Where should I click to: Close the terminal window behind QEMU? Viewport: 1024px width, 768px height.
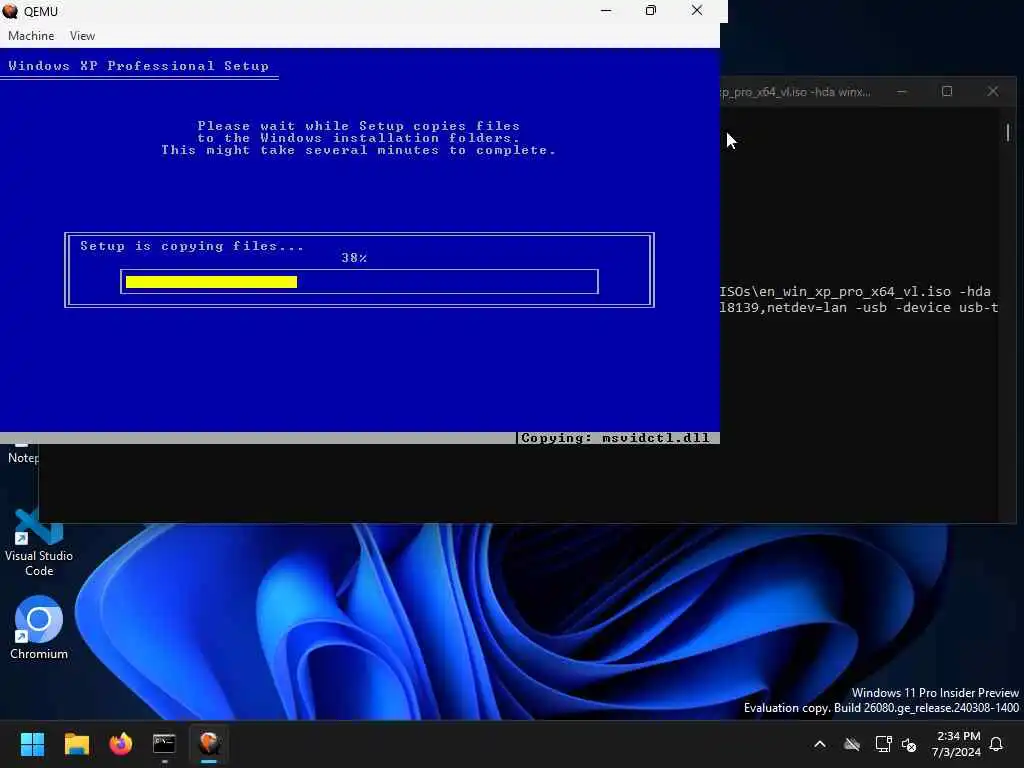pos(993,92)
